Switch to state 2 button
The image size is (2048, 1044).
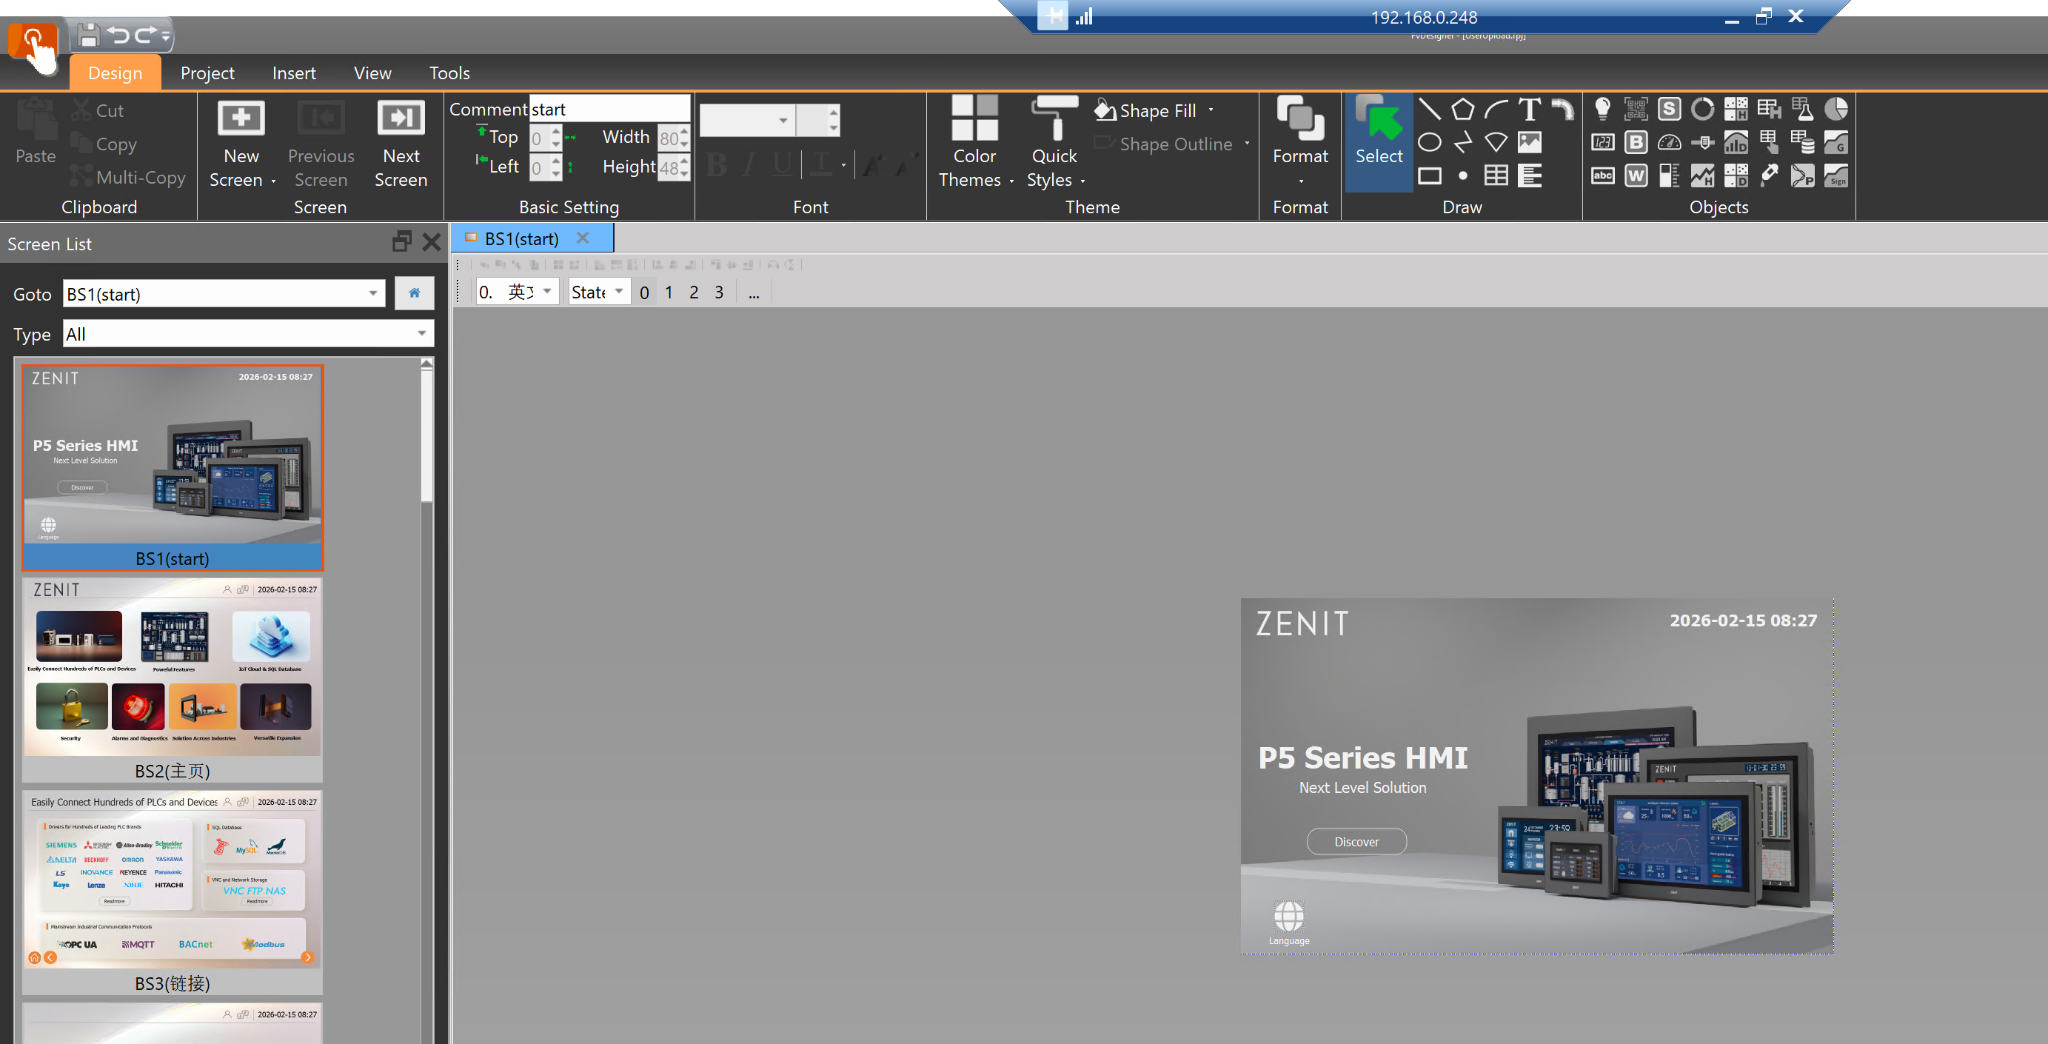point(694,292)
